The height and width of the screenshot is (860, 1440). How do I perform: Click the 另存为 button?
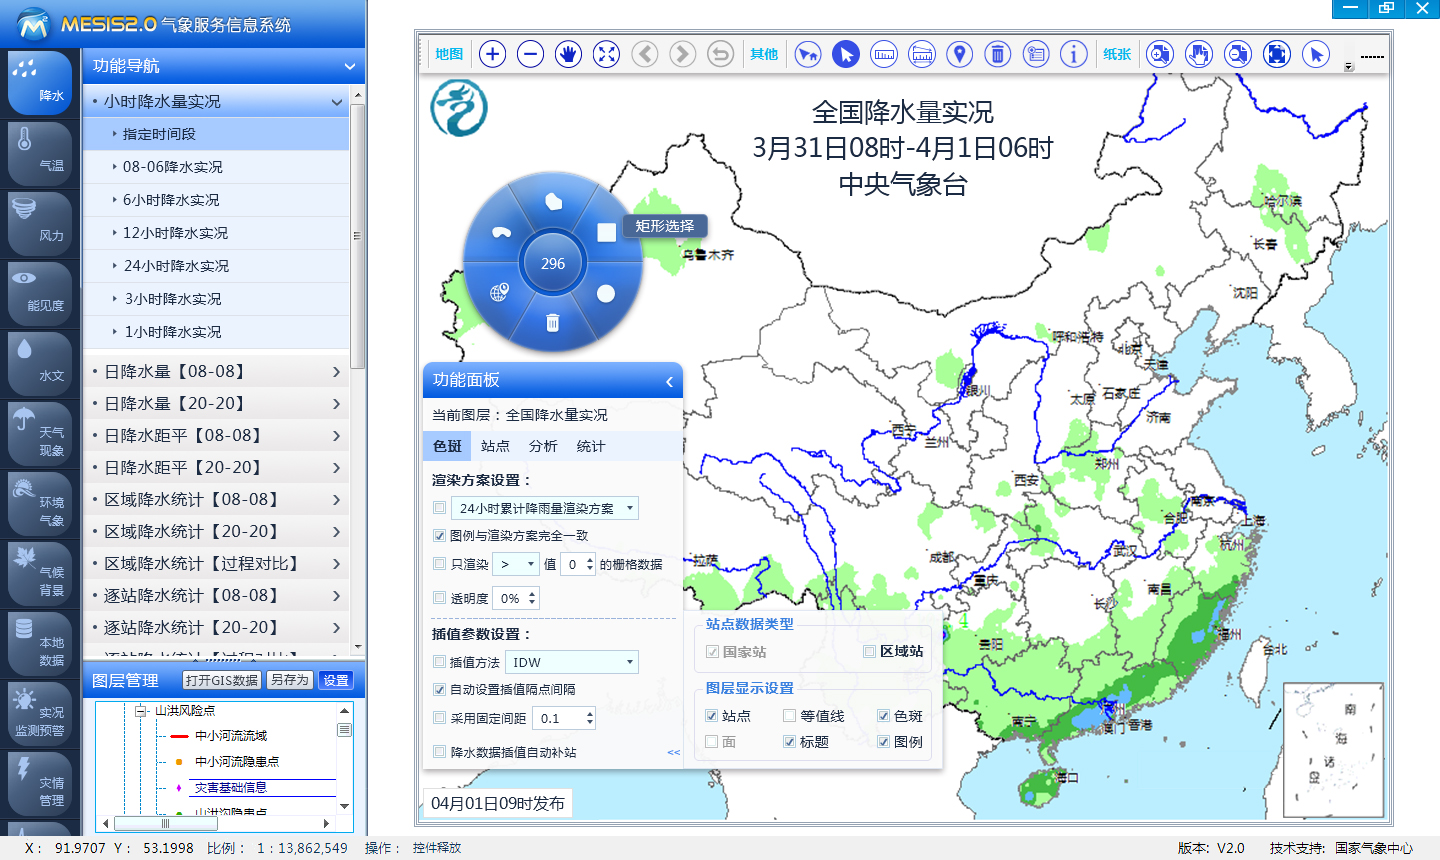pyautogui.click(x=290, y=680)
